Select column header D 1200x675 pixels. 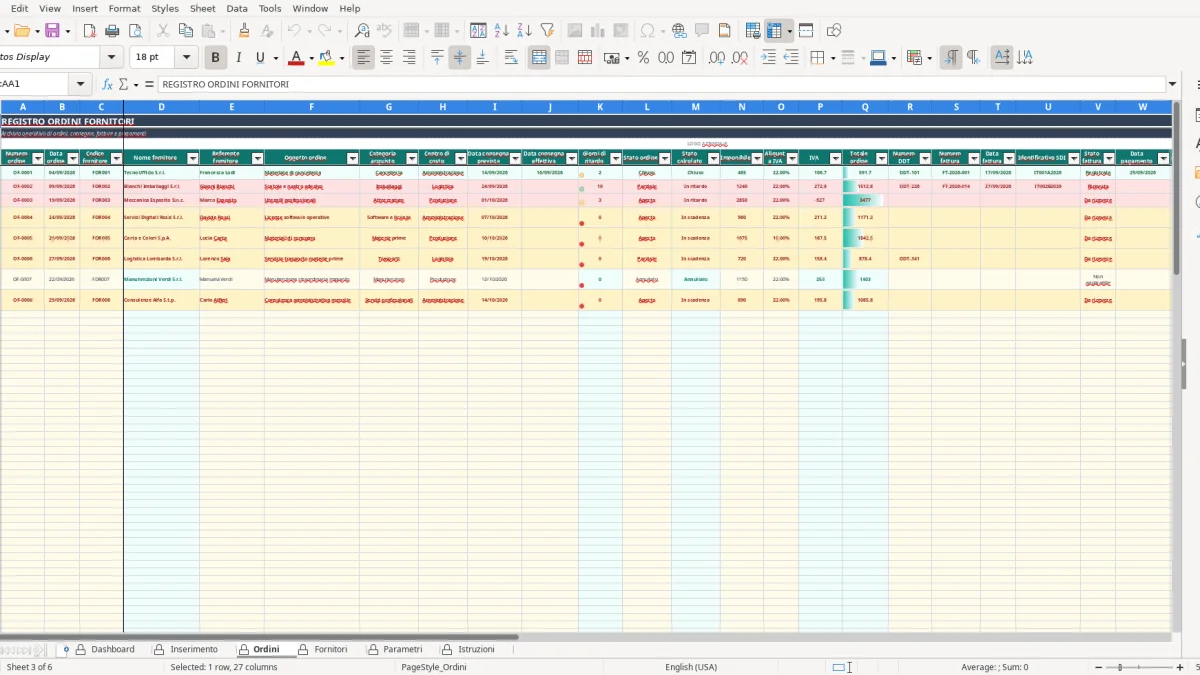pyautogui.click(x=161, y=107)
